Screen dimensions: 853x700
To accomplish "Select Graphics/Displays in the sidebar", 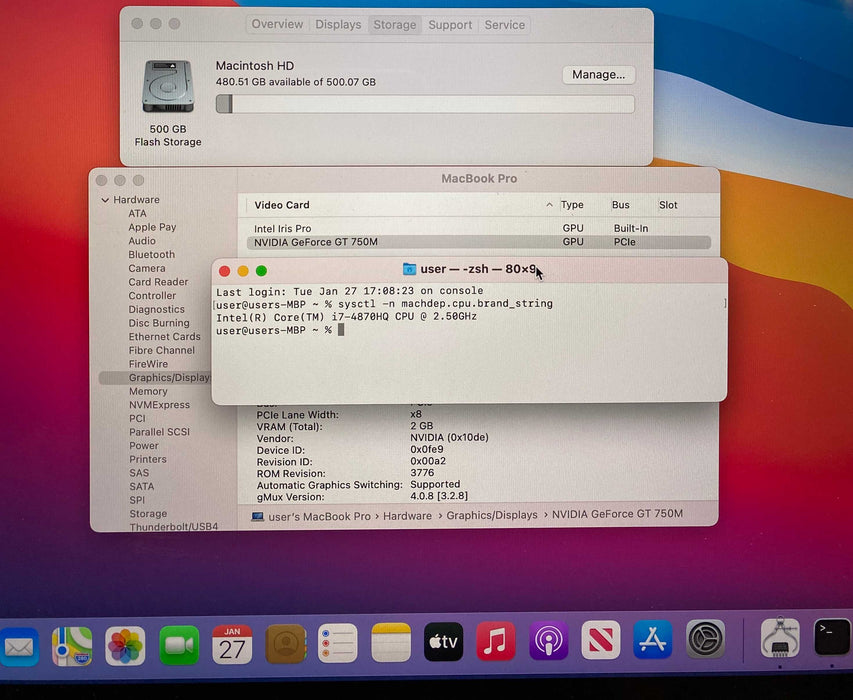I will 156,377.
